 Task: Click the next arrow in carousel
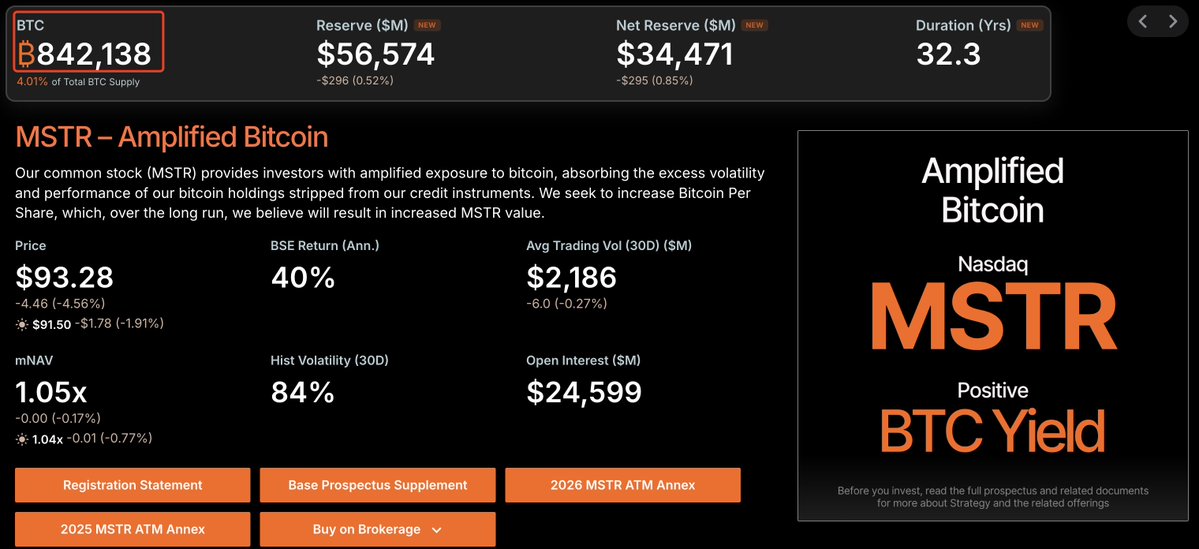pyautogui.click(x=1173, y=21)
